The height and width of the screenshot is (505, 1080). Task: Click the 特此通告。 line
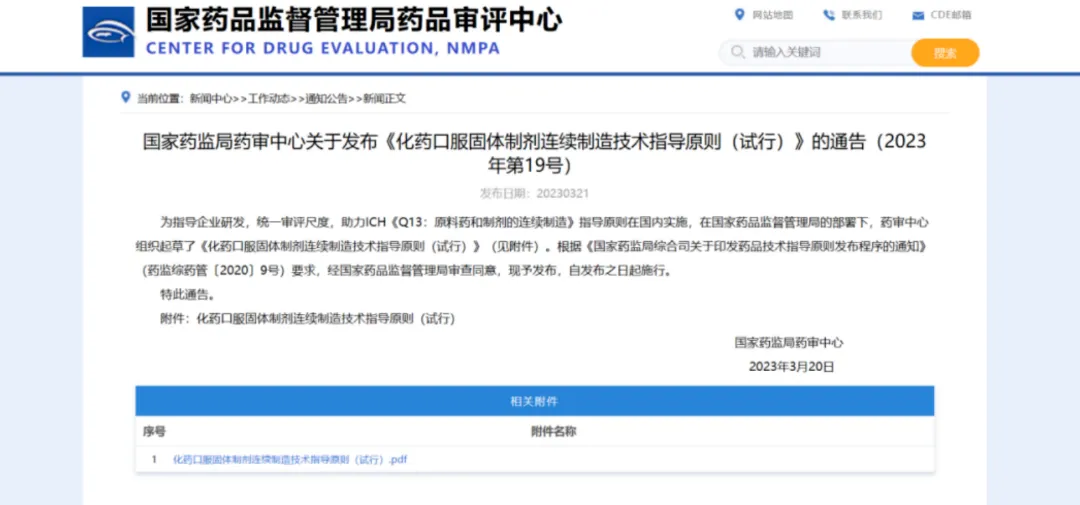click(x=187, y=295)
